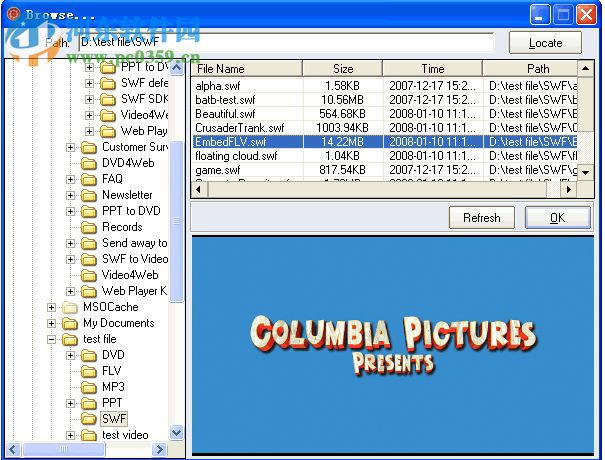Image resolution: width=605 pixels, height=460 pixels.
Task: Expand the SWF to Video folder node
Action: click(70, 259)
